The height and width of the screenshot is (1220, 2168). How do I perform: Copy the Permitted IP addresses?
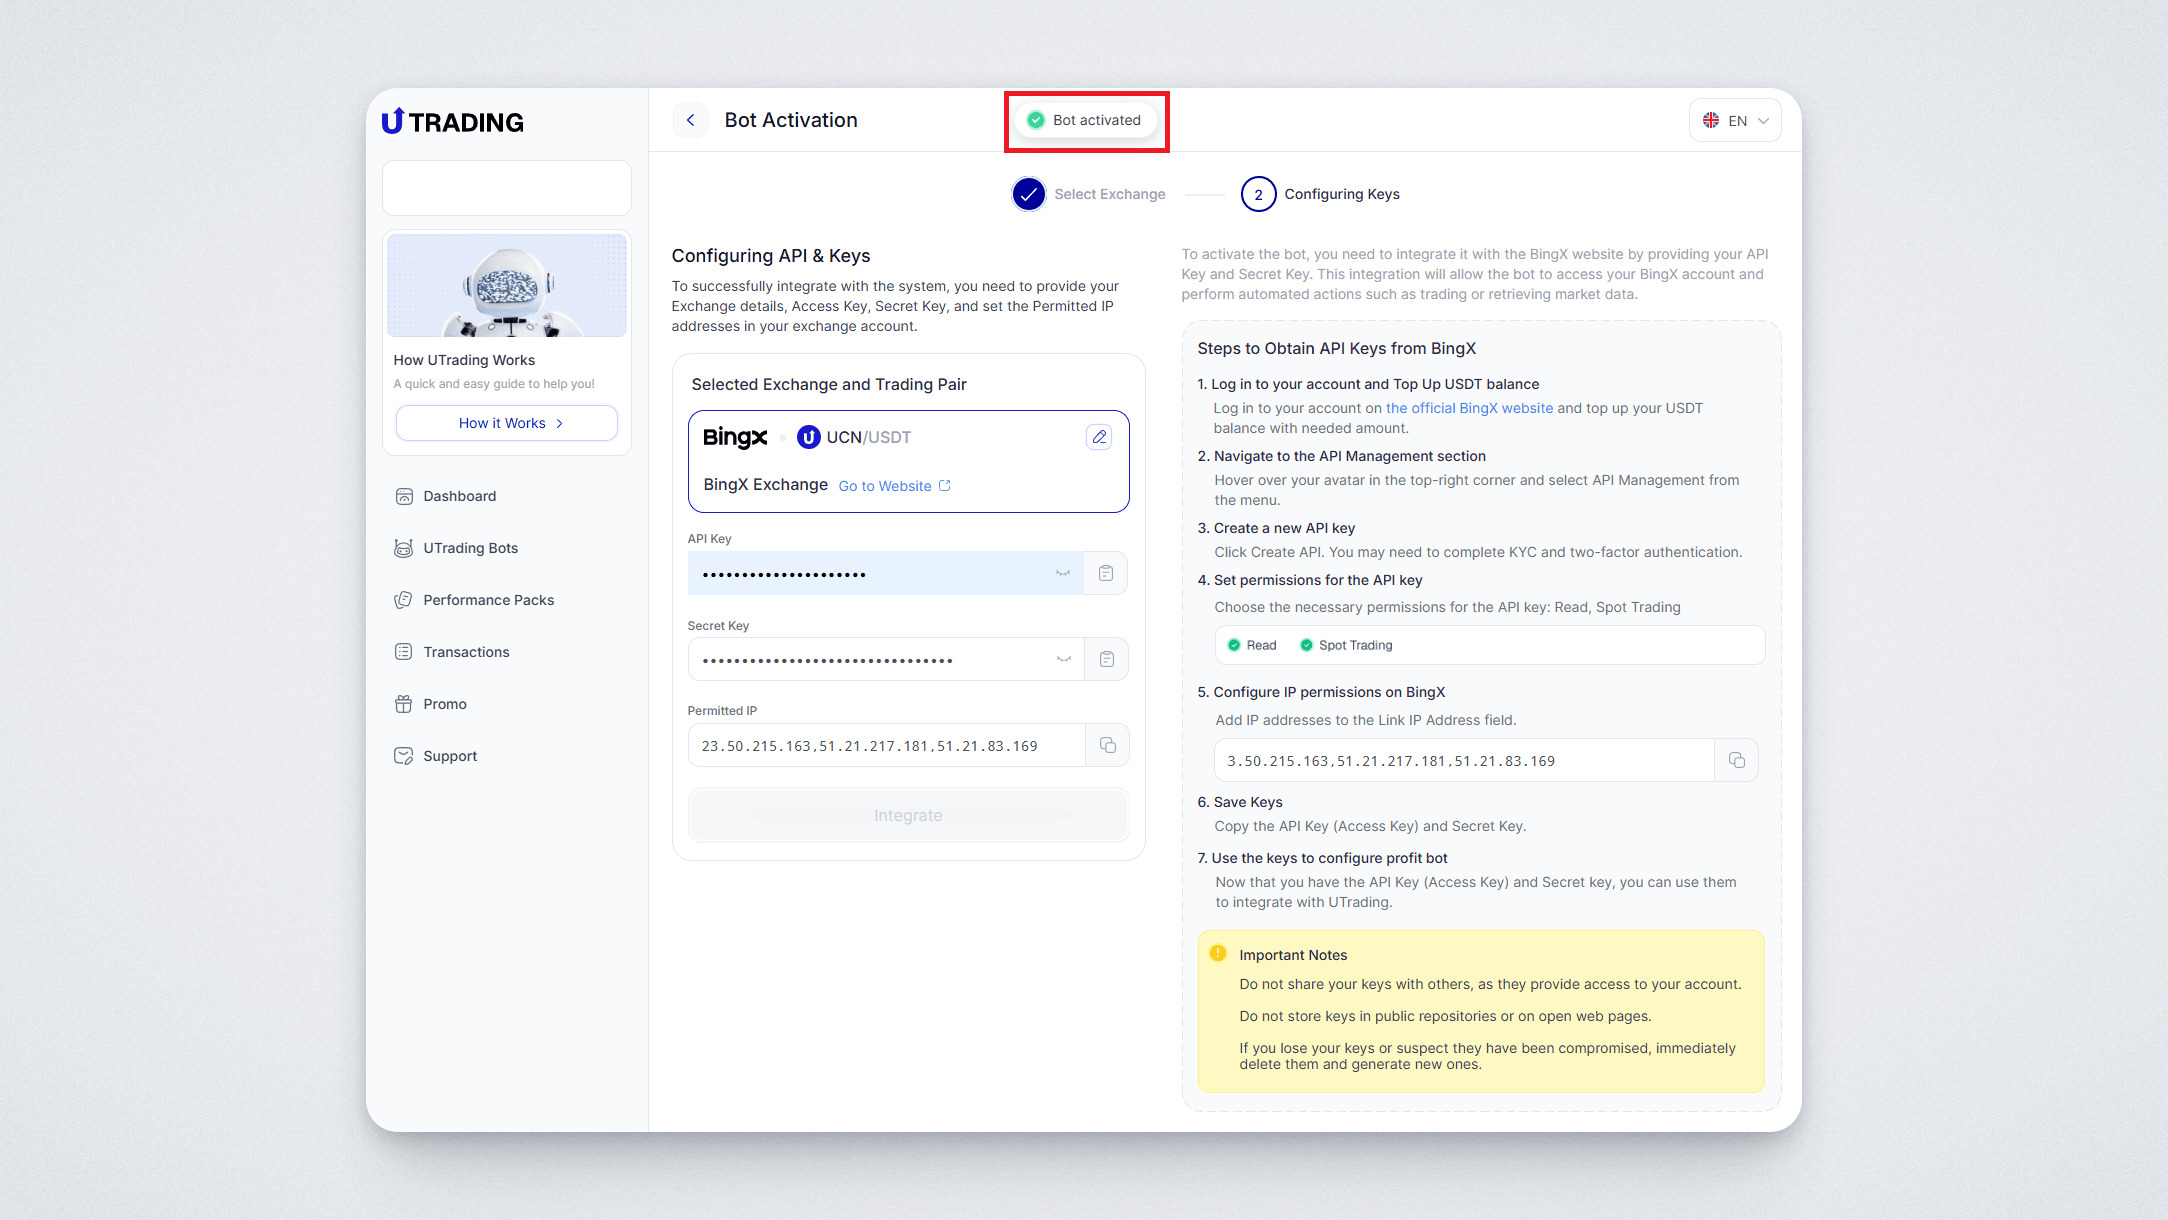[x=1107, y=745]
